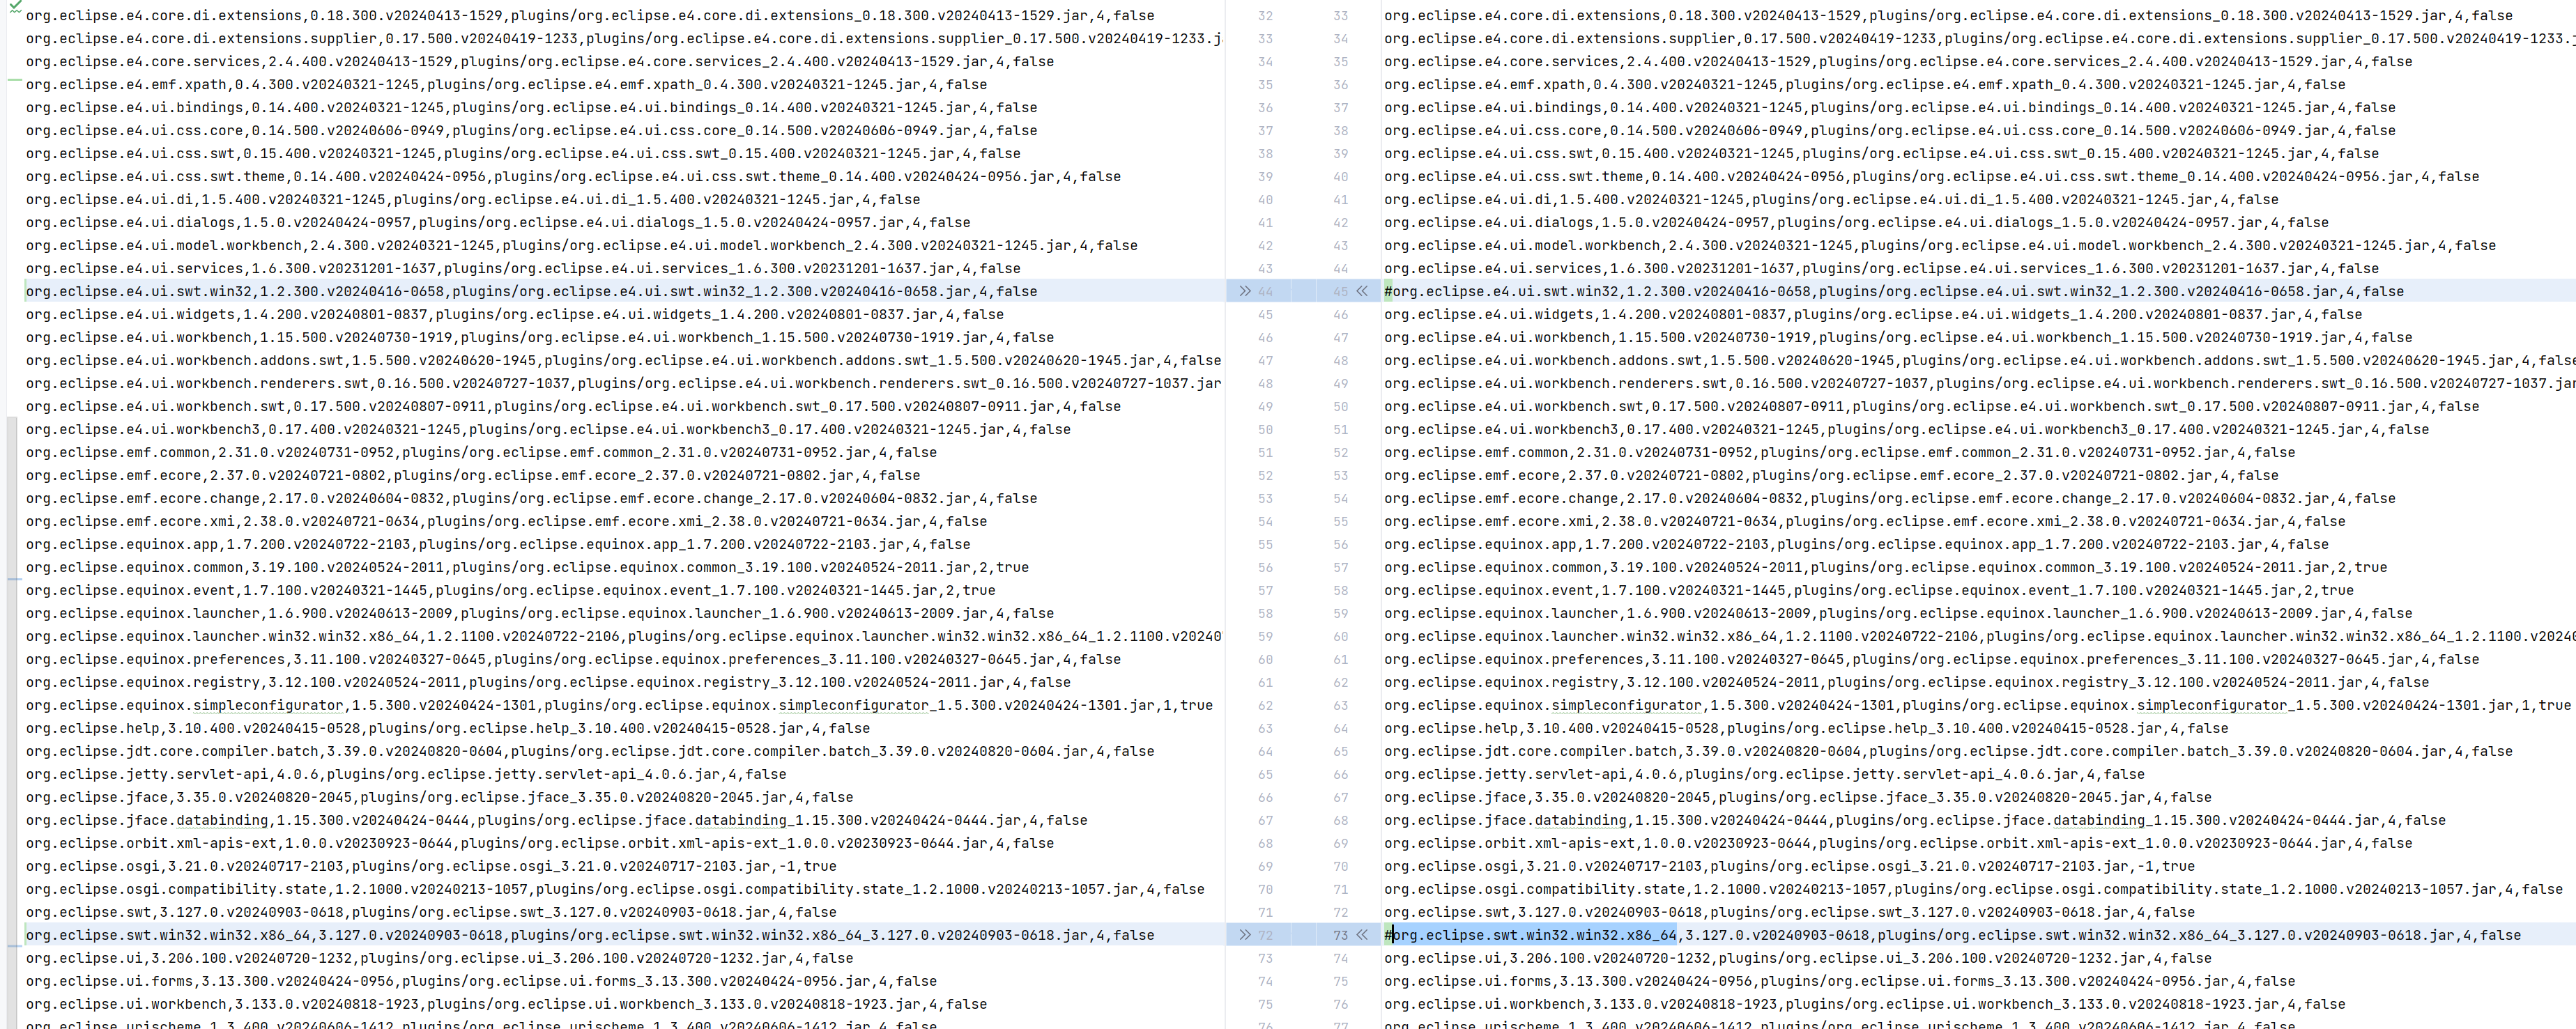2576x1029 pixels.
Task: Accept right swt.win32.x86_64 change at line 73
Action: [x=1362, y=935]
